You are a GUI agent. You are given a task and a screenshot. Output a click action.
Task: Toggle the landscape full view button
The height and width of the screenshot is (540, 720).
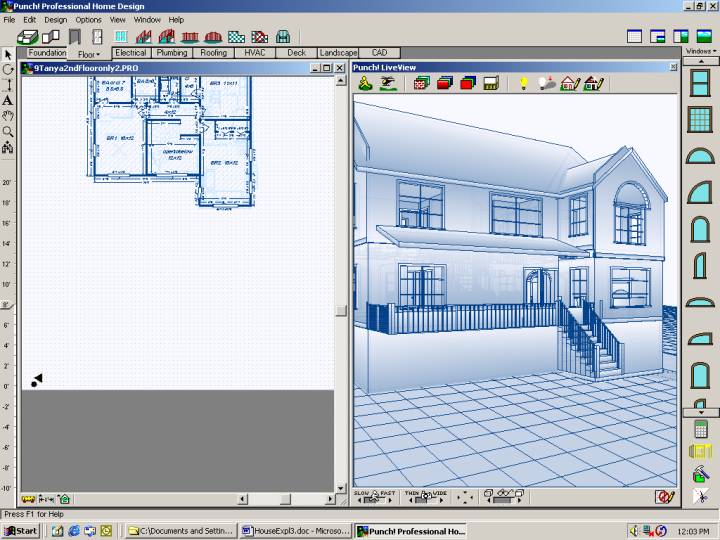click(704, 36)
